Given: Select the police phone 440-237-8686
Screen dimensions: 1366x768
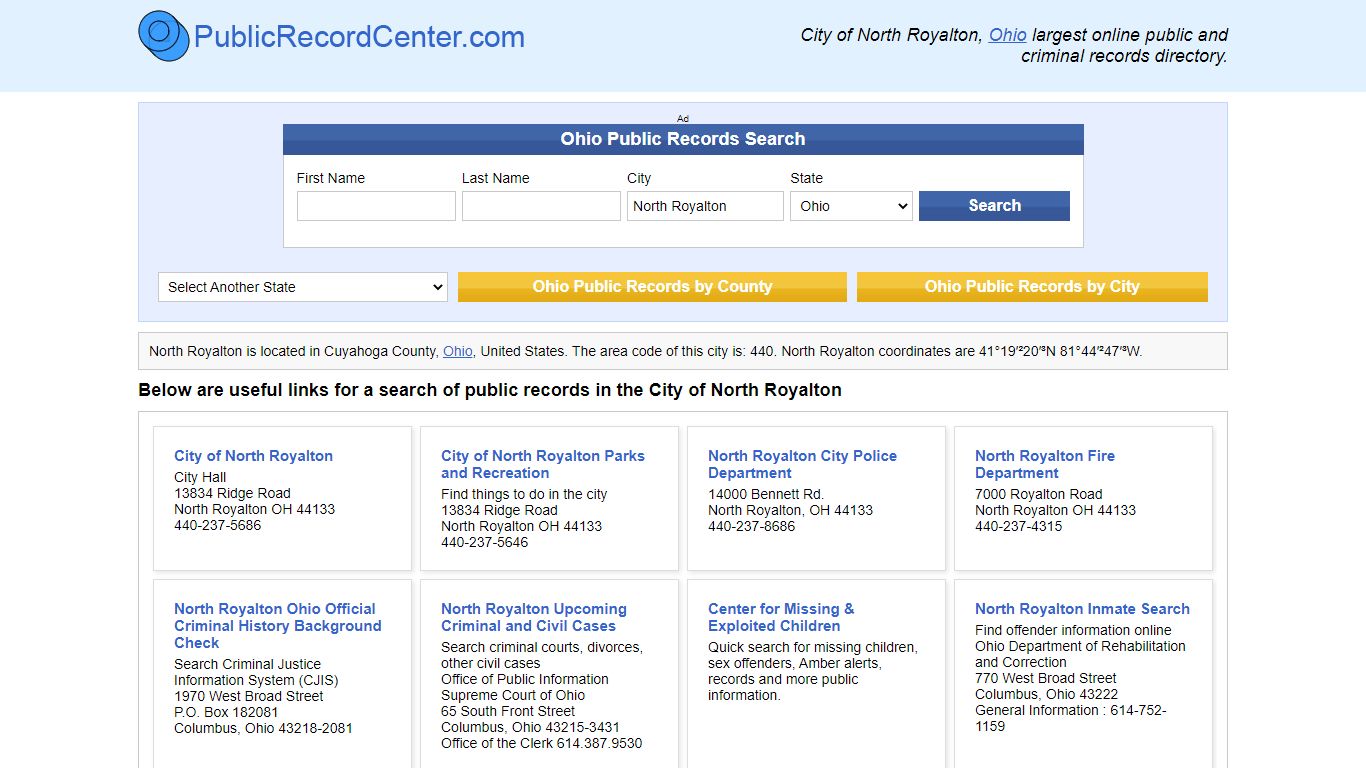Looking at the screenshot, I should 751,526.
